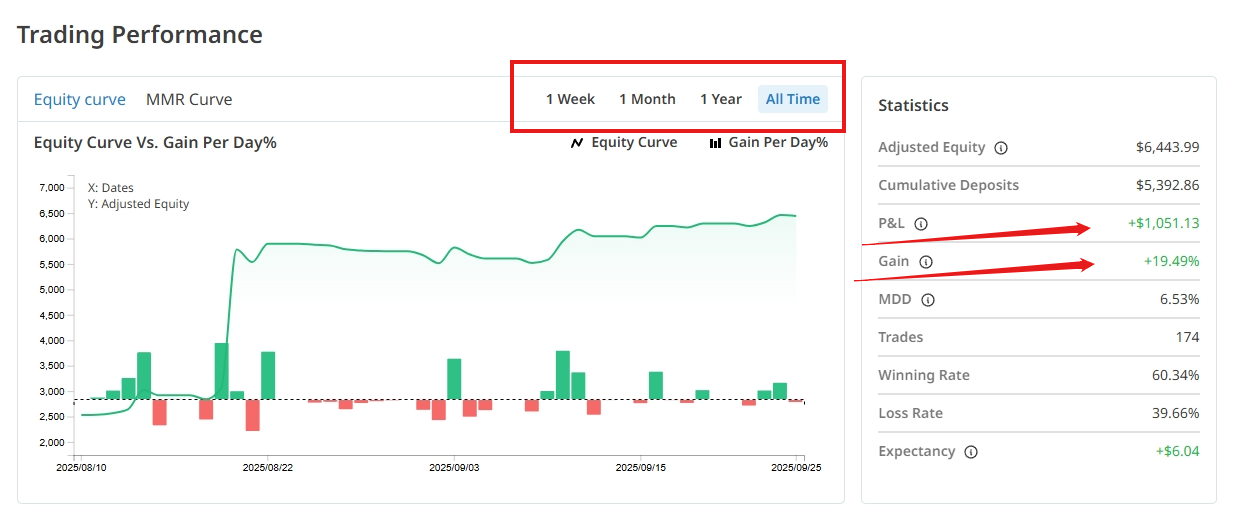Click the info icon next to Gain

926,262
